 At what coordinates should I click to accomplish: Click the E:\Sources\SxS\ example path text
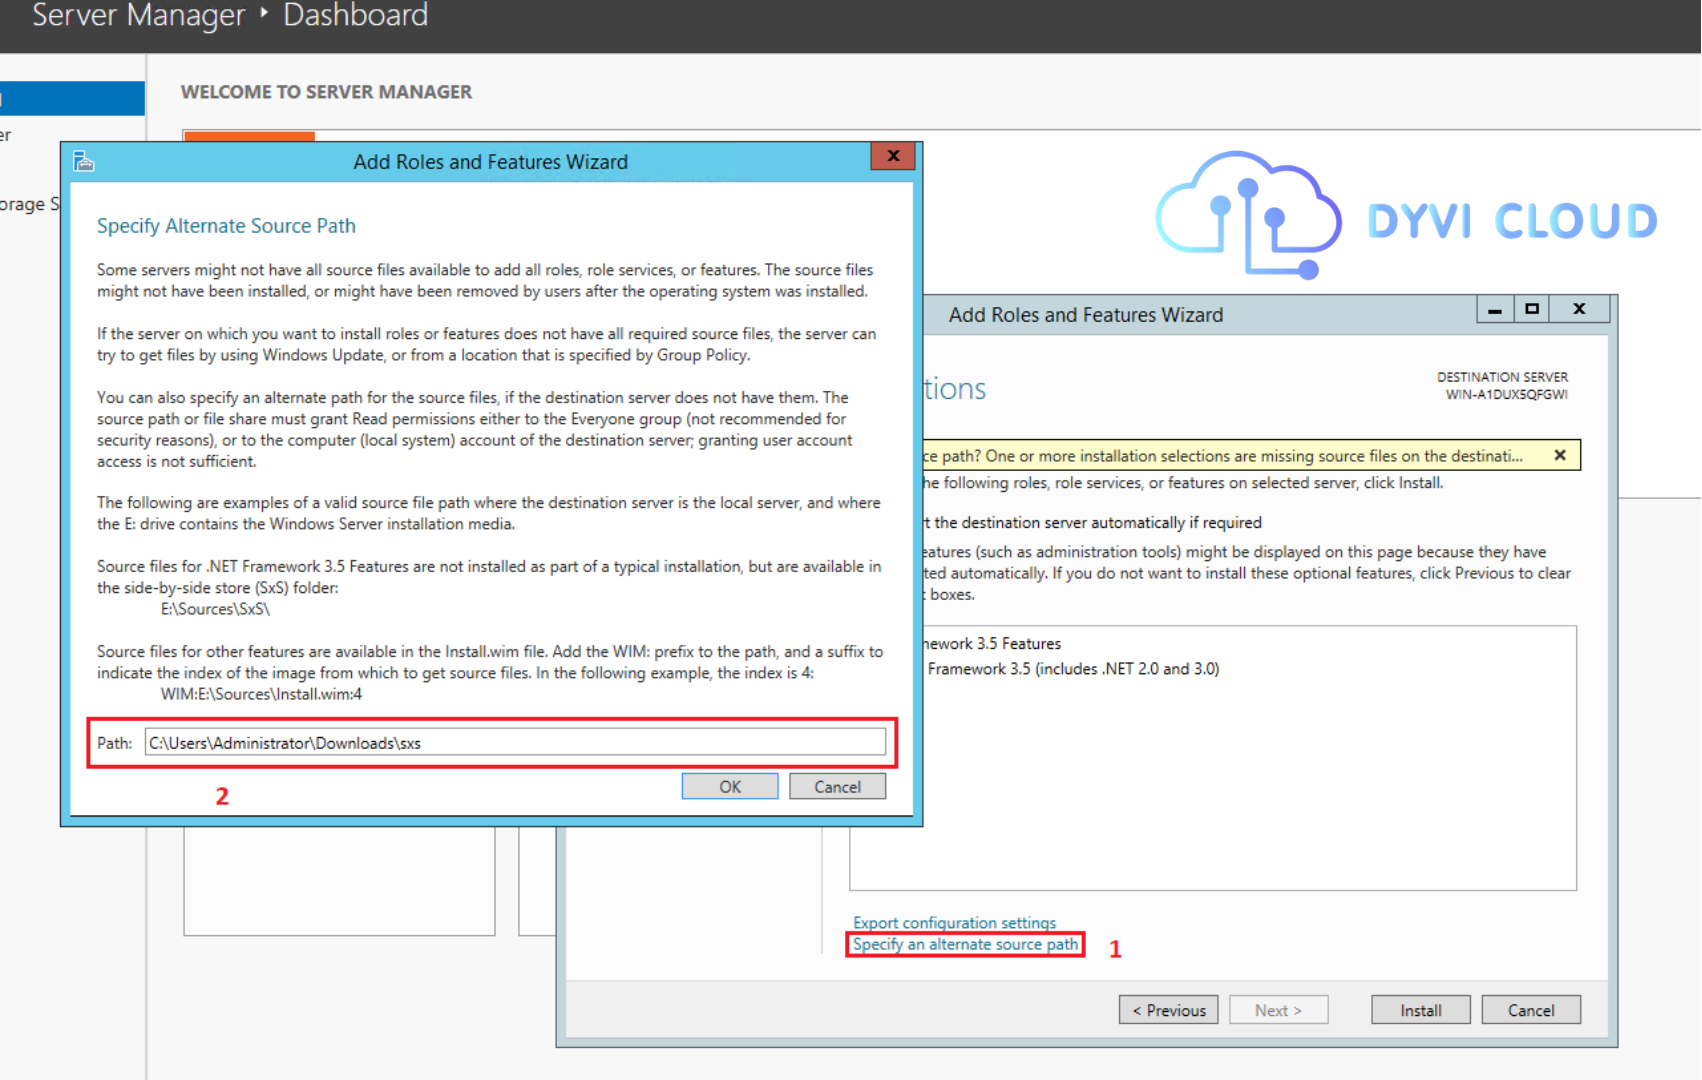(x=215, y=608)
